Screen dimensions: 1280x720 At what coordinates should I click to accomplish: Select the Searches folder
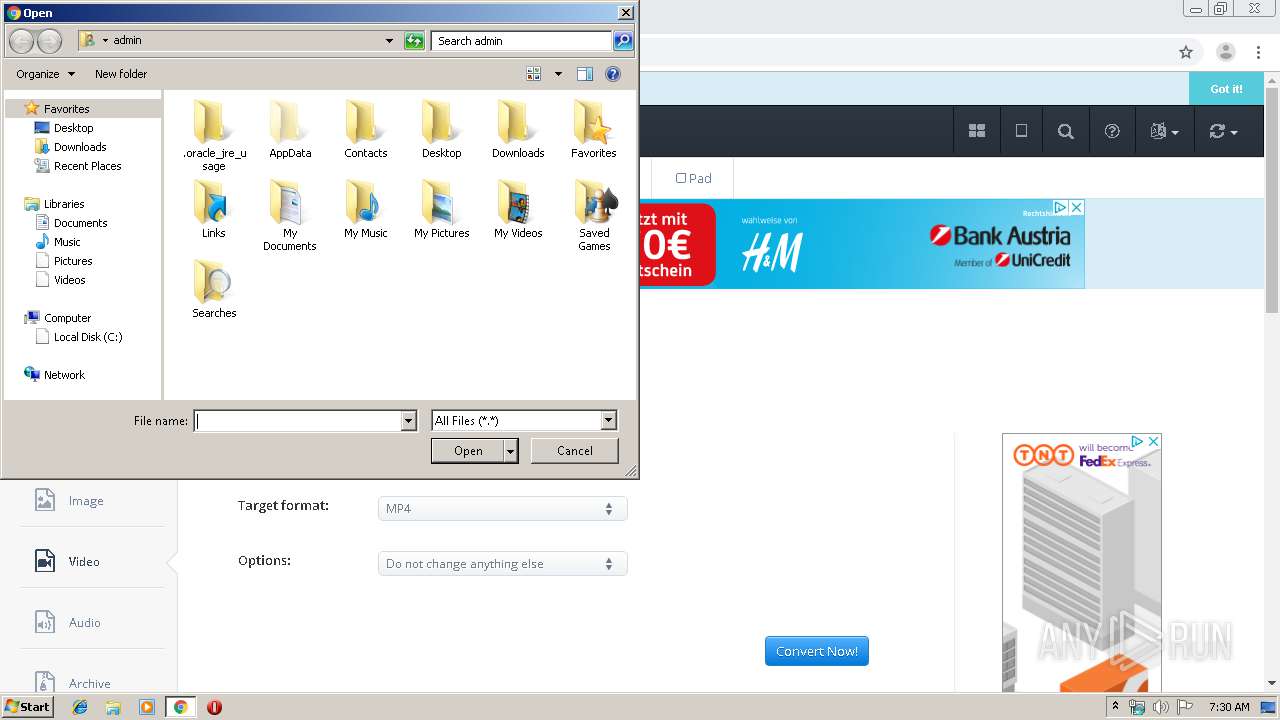click(x=214, y=290)
